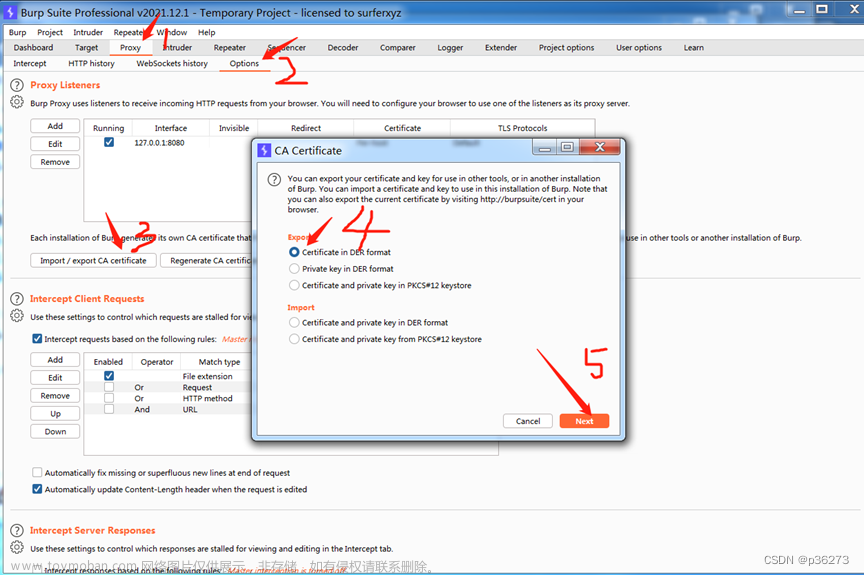Screen dimensions: 864x575
Task: Enable the Or HTTP method rule checkbox
Action: click(x=109, y=398)
